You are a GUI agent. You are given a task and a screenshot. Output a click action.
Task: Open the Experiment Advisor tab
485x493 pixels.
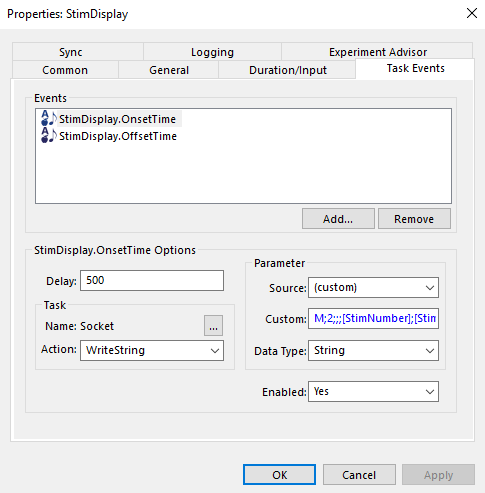(378, 52)
